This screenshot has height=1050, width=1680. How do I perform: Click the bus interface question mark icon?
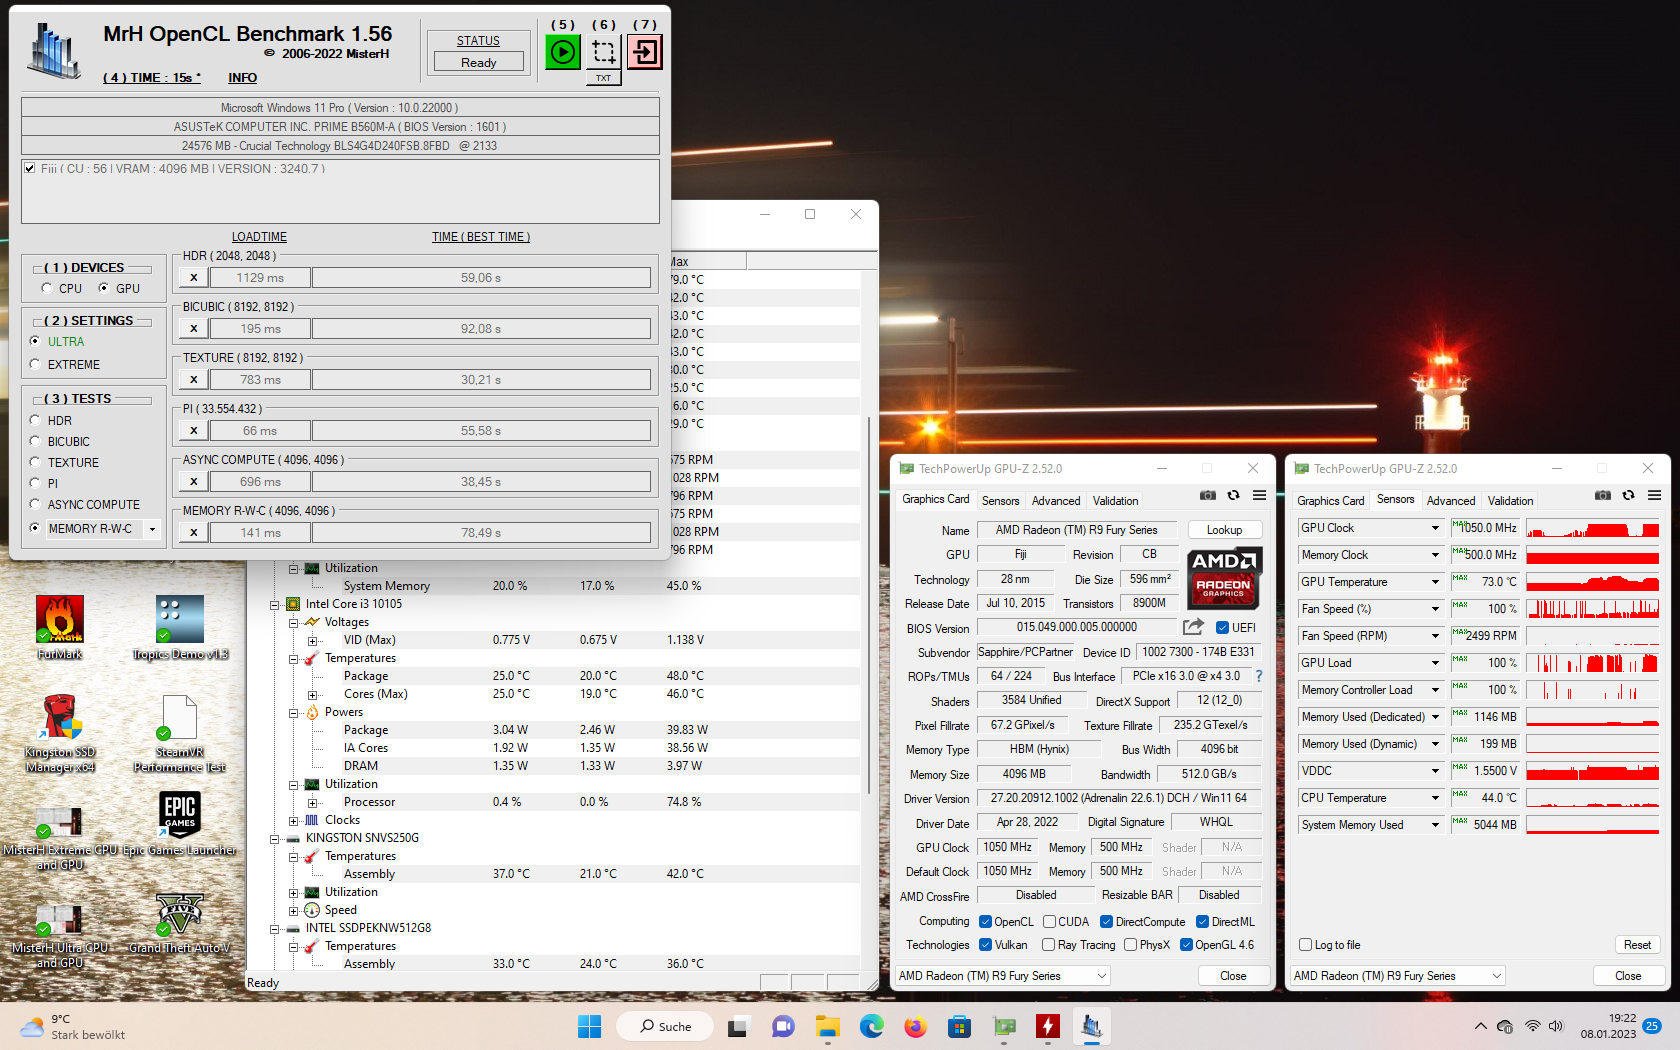1259,676
